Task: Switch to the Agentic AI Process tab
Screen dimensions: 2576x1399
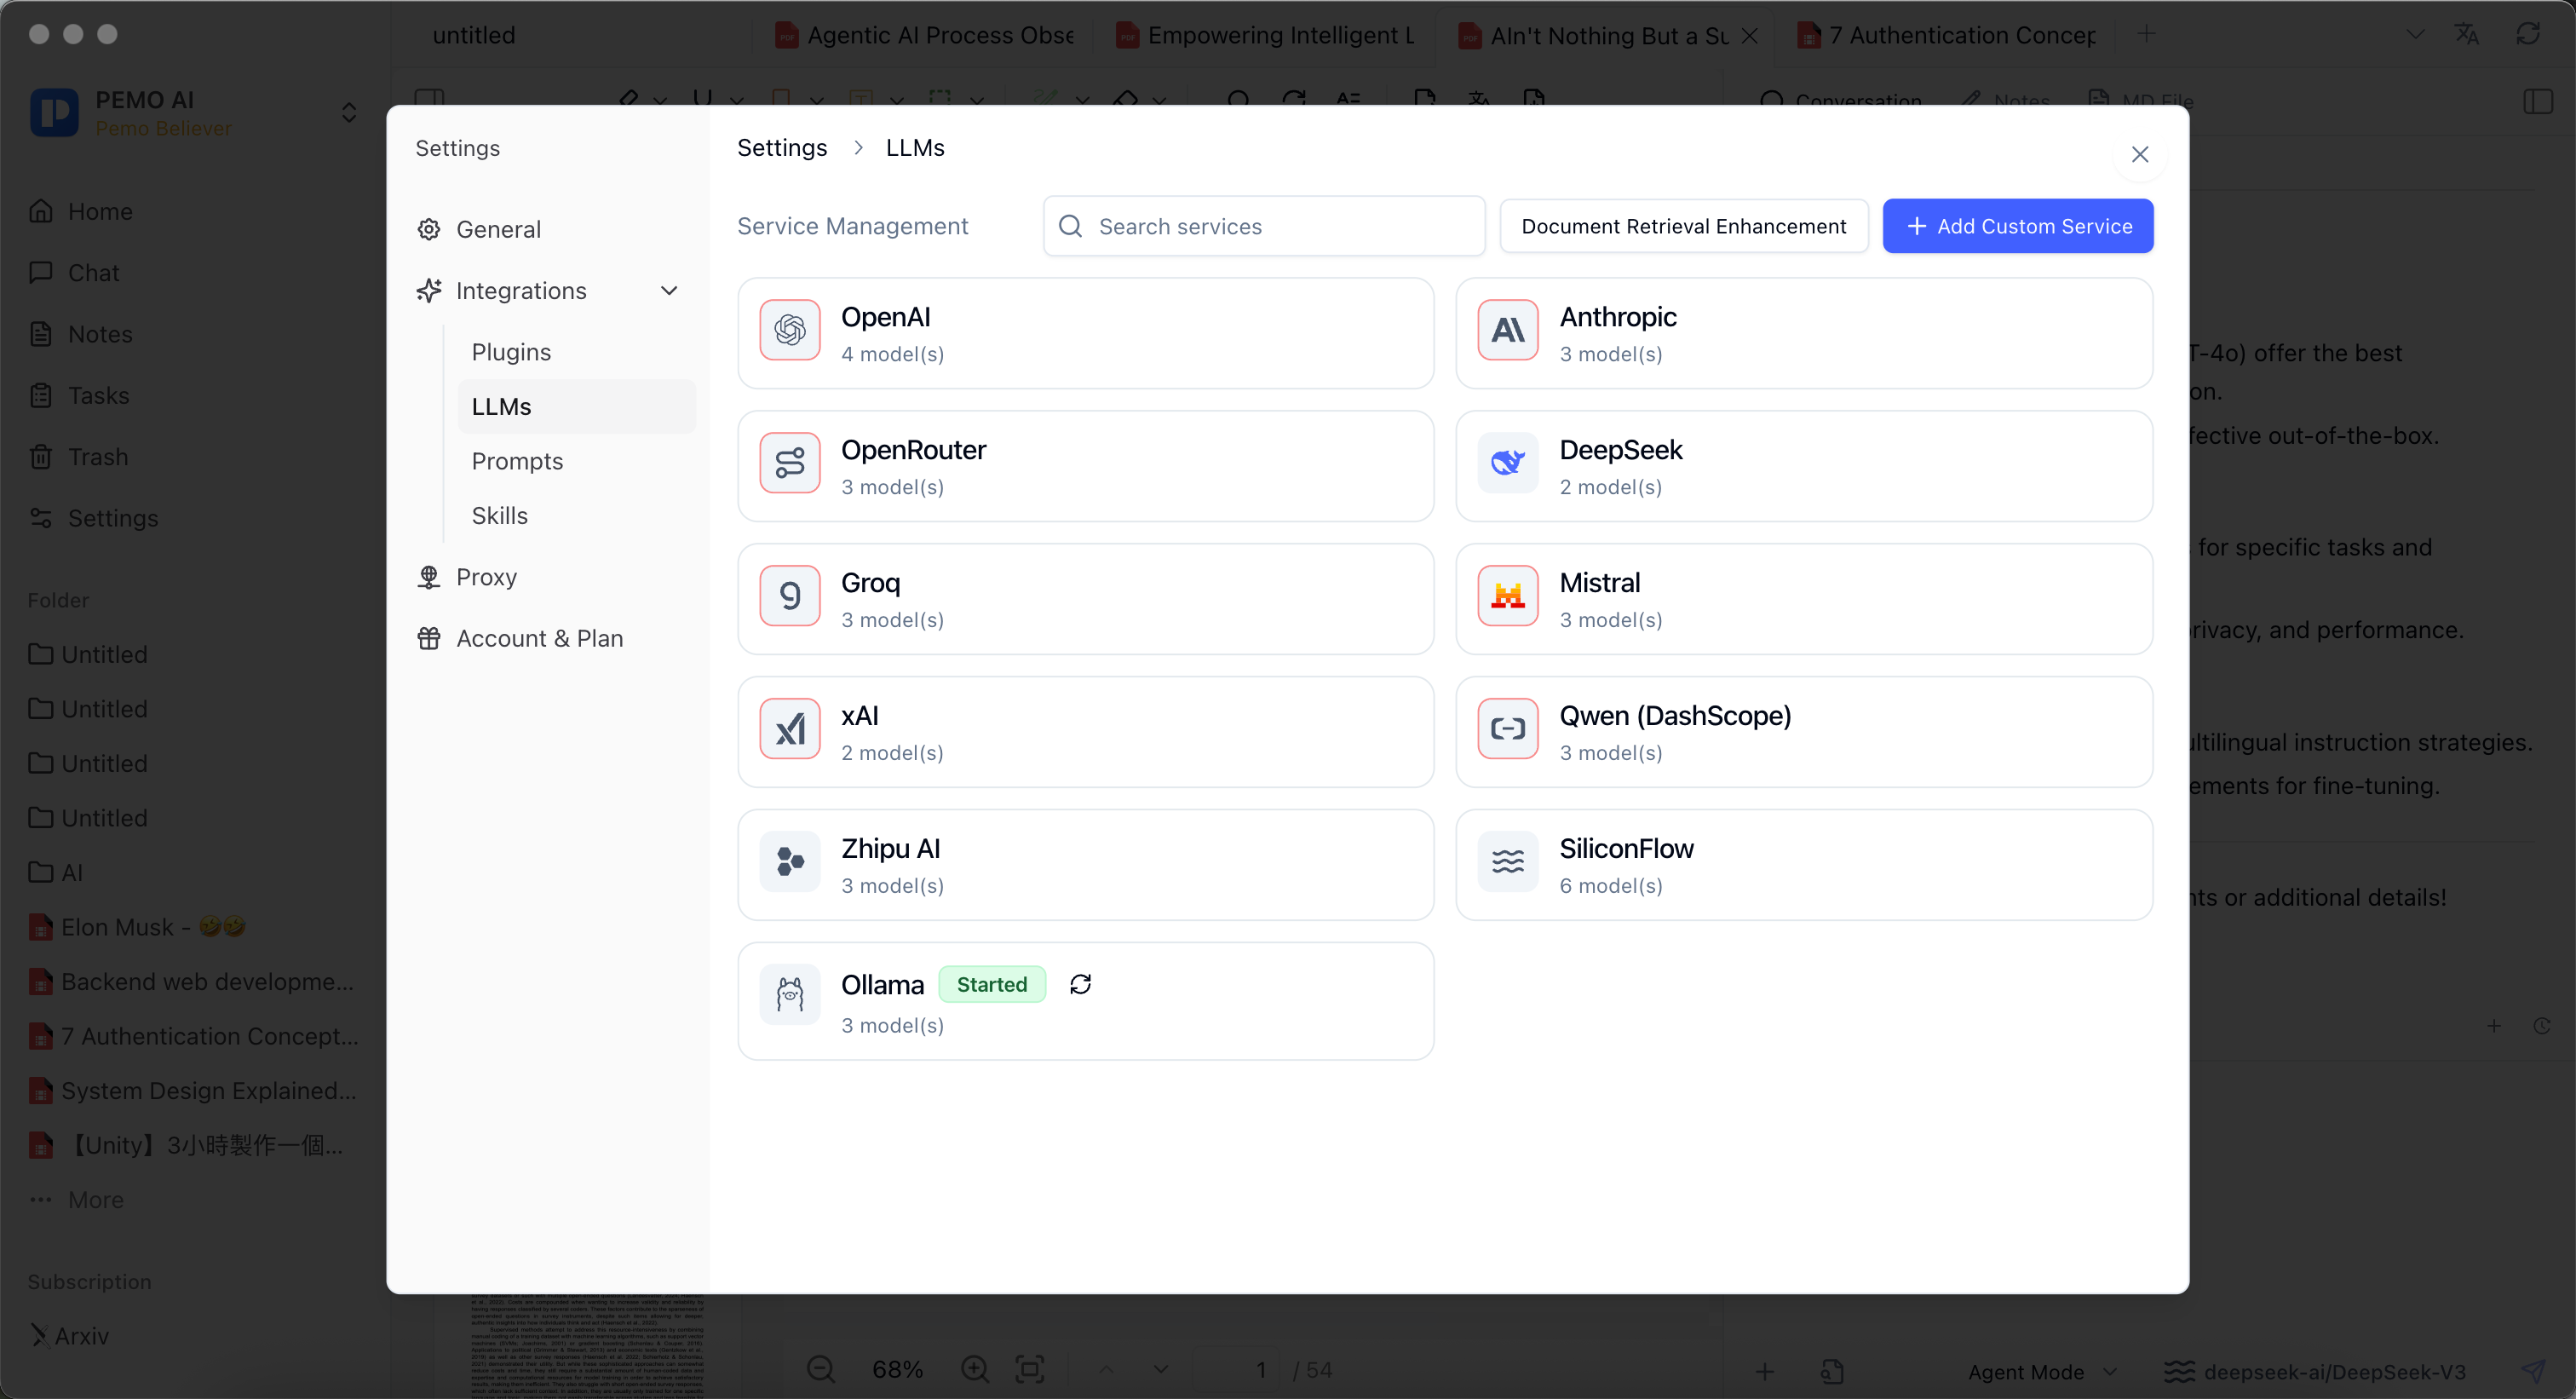Action: (925, 35)
